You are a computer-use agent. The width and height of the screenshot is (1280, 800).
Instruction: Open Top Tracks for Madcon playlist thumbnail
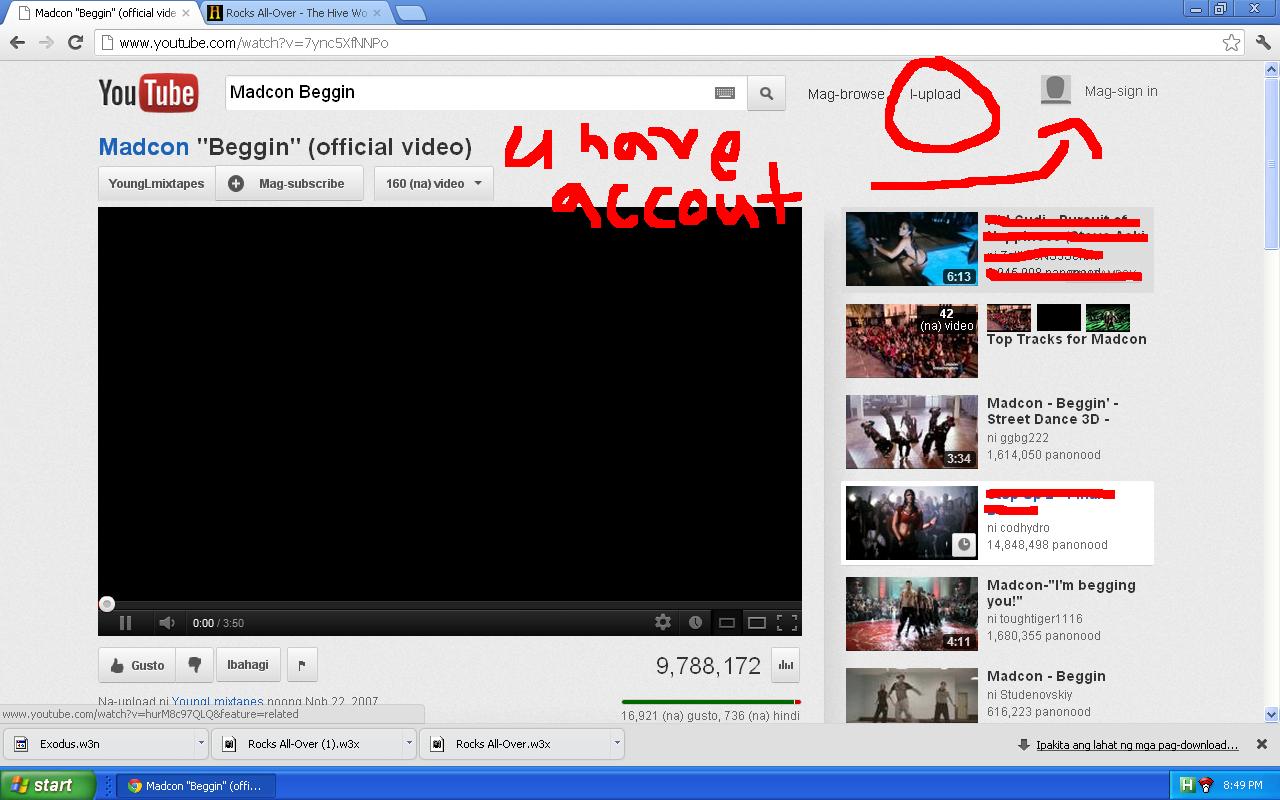tap(911, 341)
